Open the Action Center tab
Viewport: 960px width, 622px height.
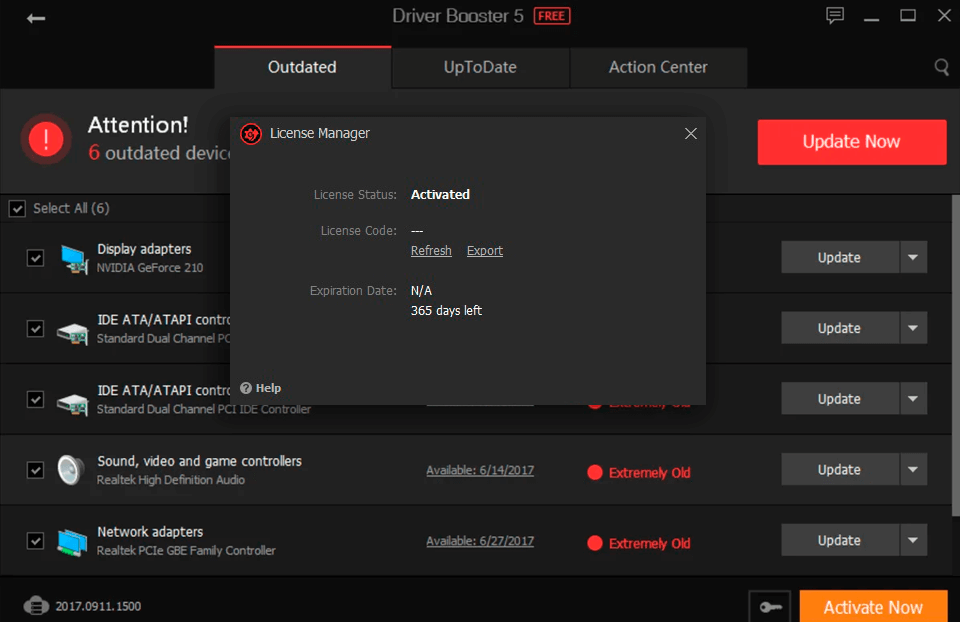pos(658,67)
